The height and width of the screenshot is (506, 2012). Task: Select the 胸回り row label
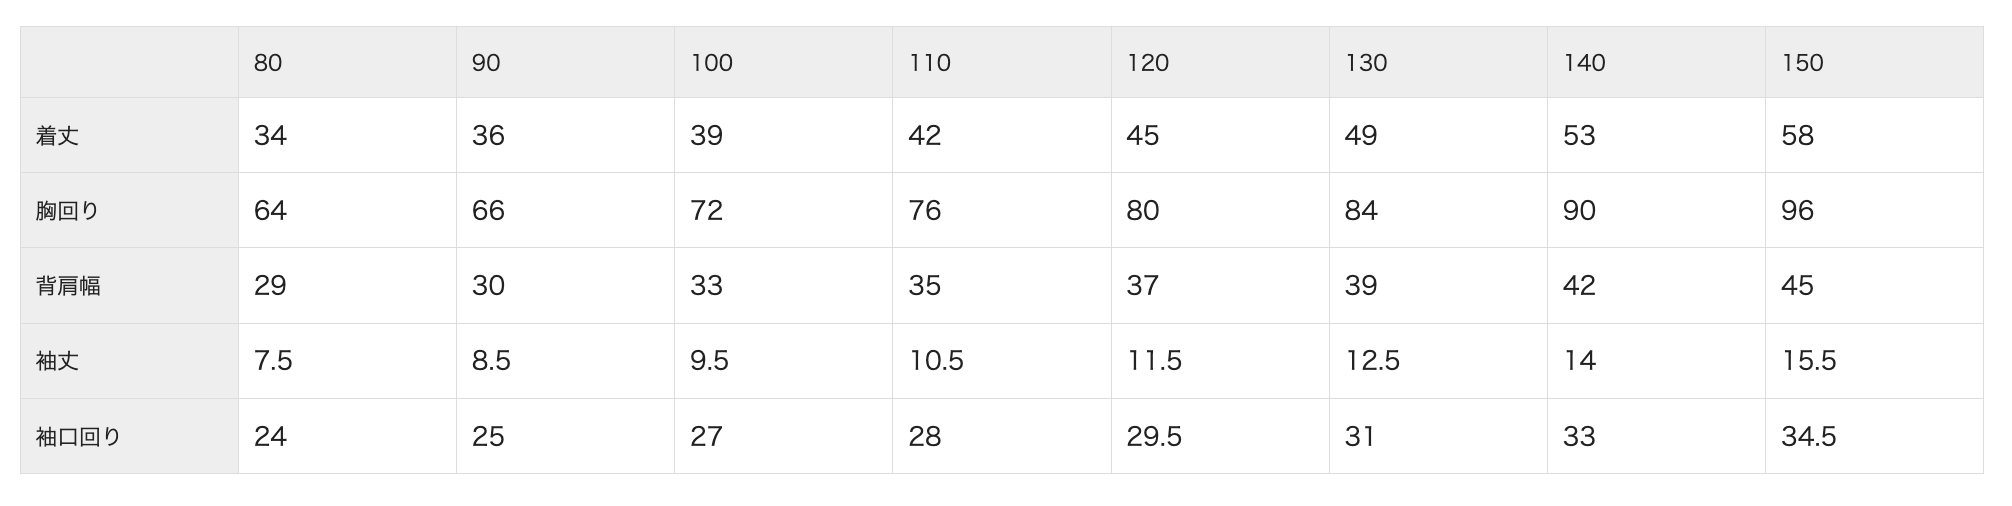129,210
